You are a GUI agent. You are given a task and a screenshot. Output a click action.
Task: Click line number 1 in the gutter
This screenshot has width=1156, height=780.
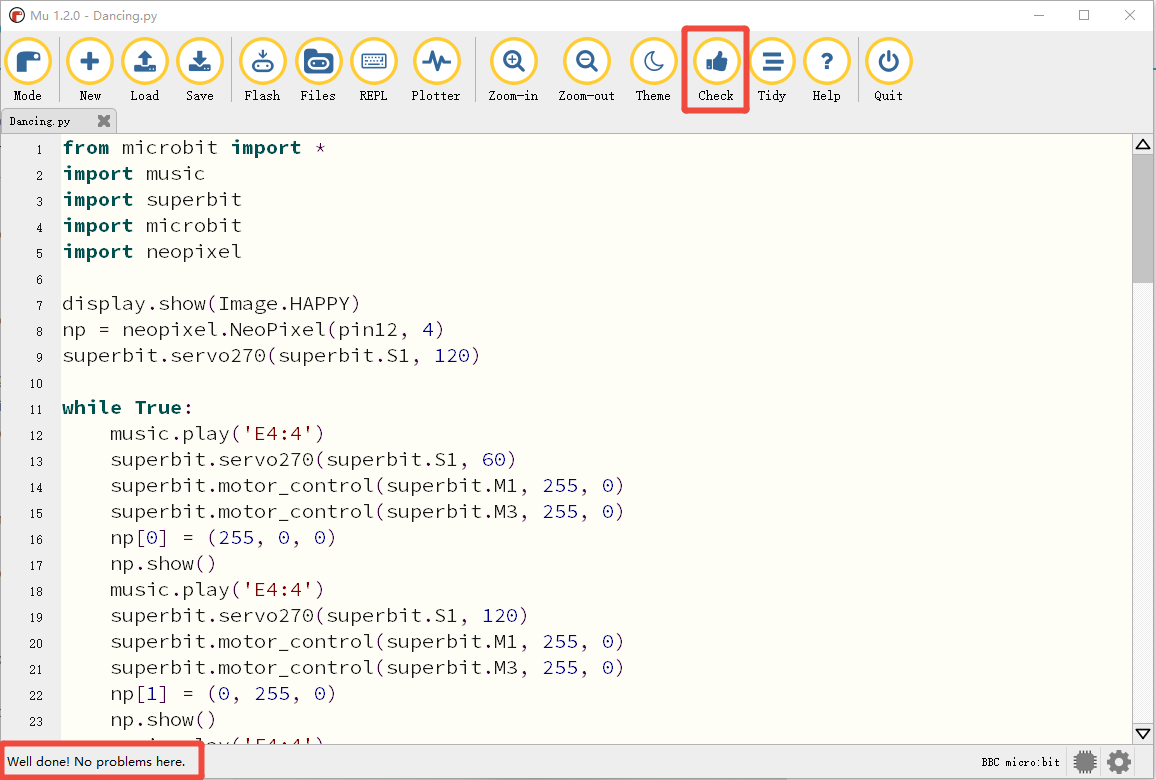(x=39, y=150)
